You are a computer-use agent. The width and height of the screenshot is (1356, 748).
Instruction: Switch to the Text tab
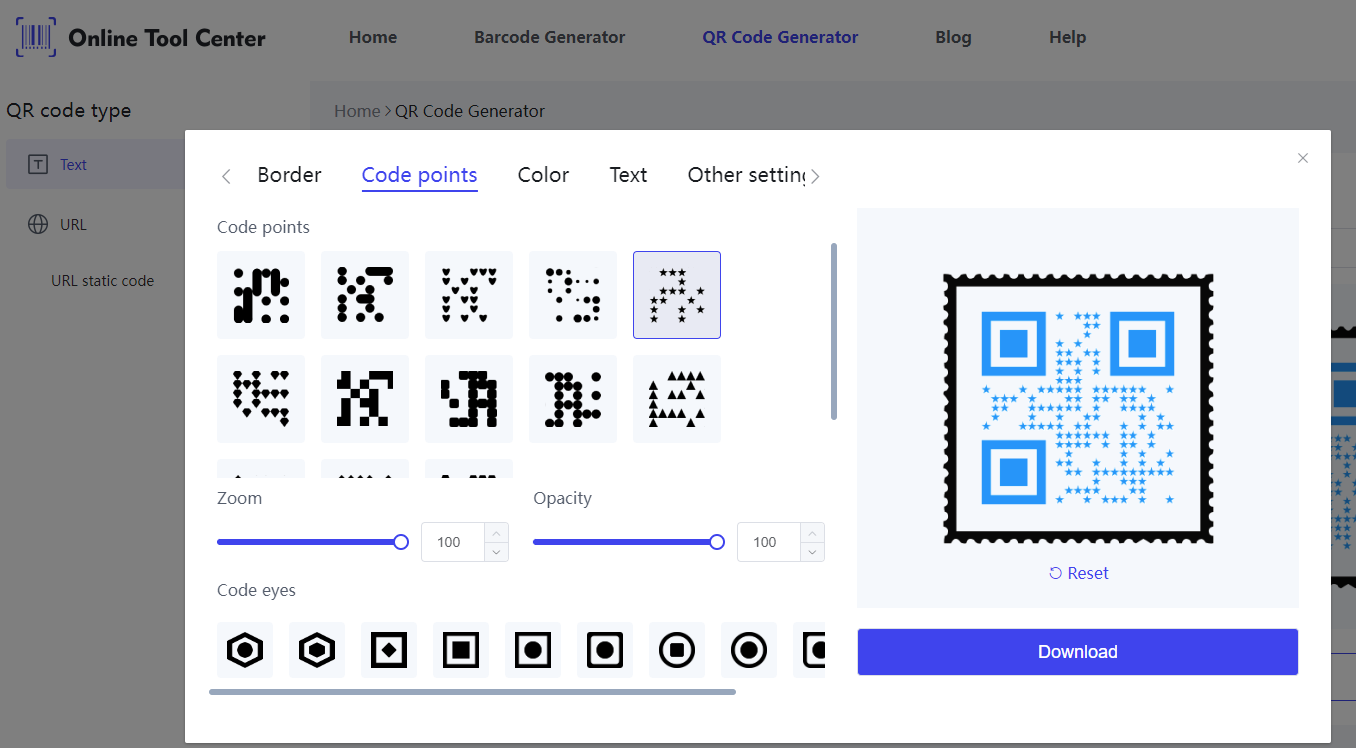click(x=628, y=175)
